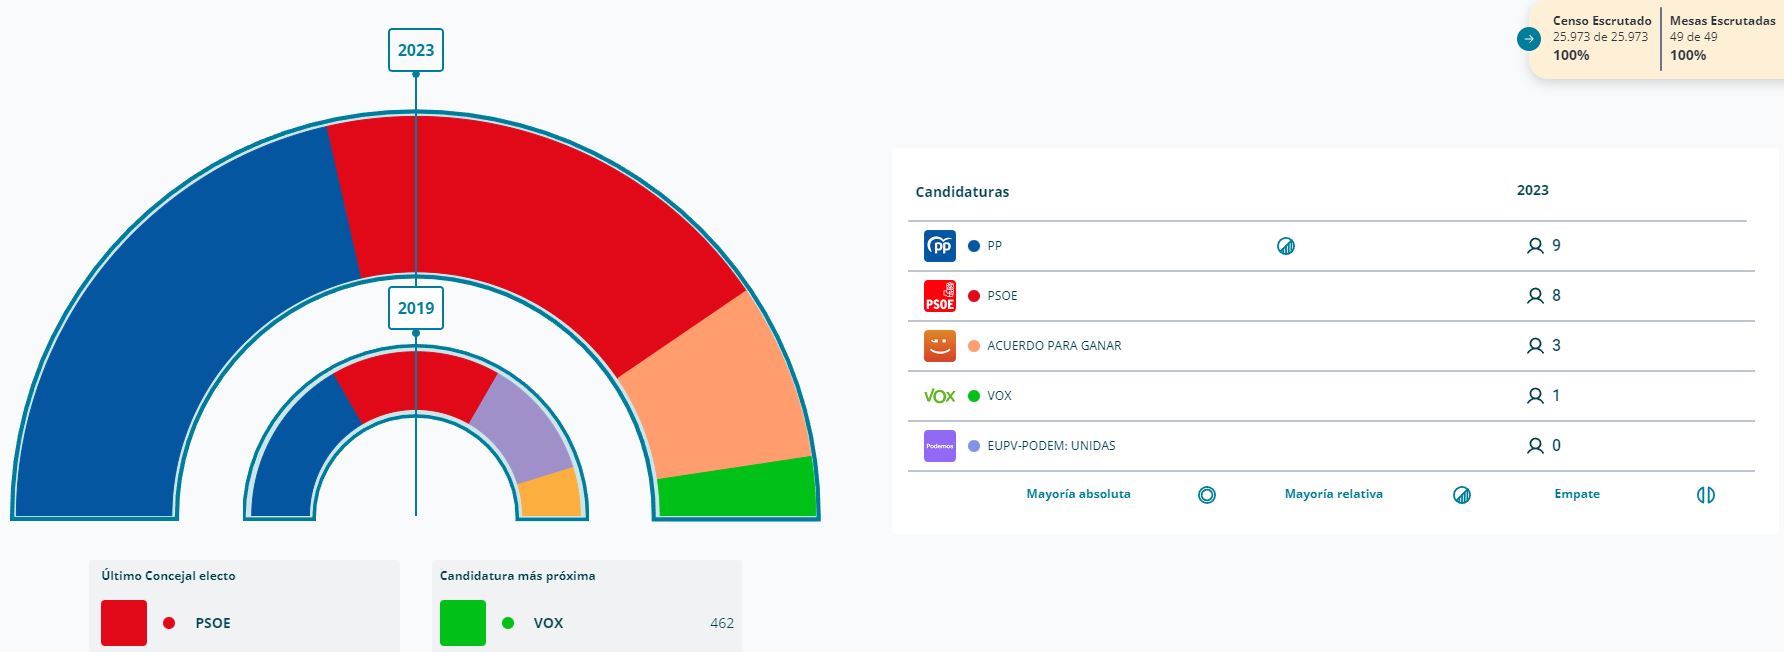Click the Mayoría absoluta circle icon
Screen dimensions: 1784x652
point(1207,495)
